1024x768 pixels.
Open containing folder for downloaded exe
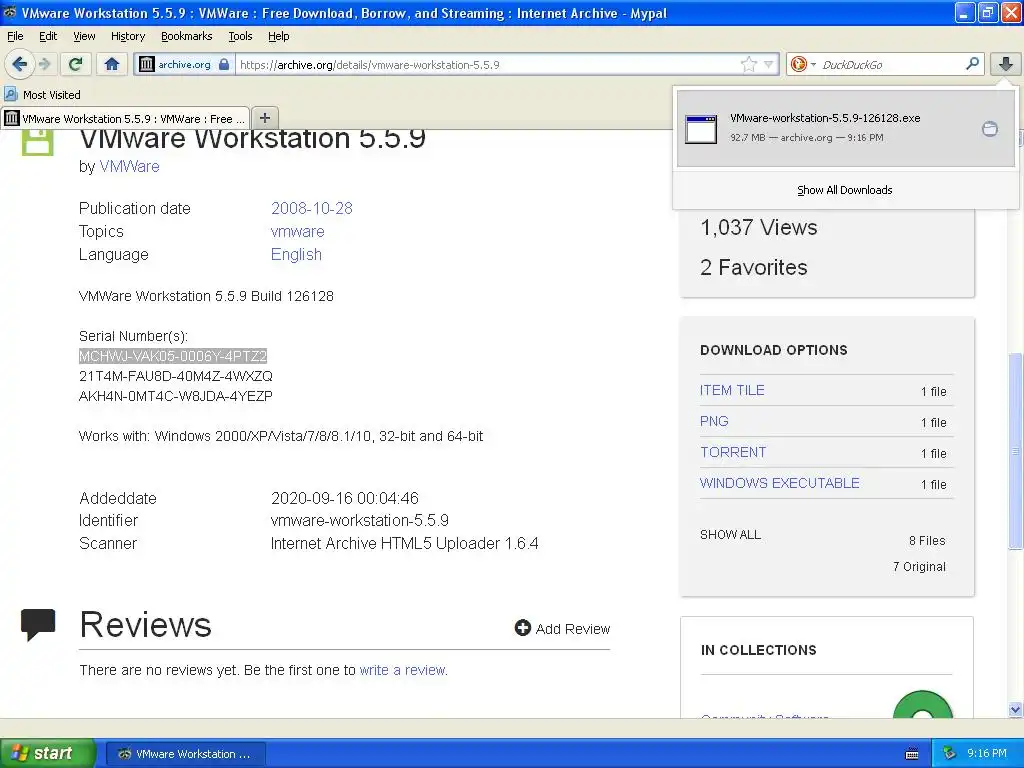(x=990, y=129)
